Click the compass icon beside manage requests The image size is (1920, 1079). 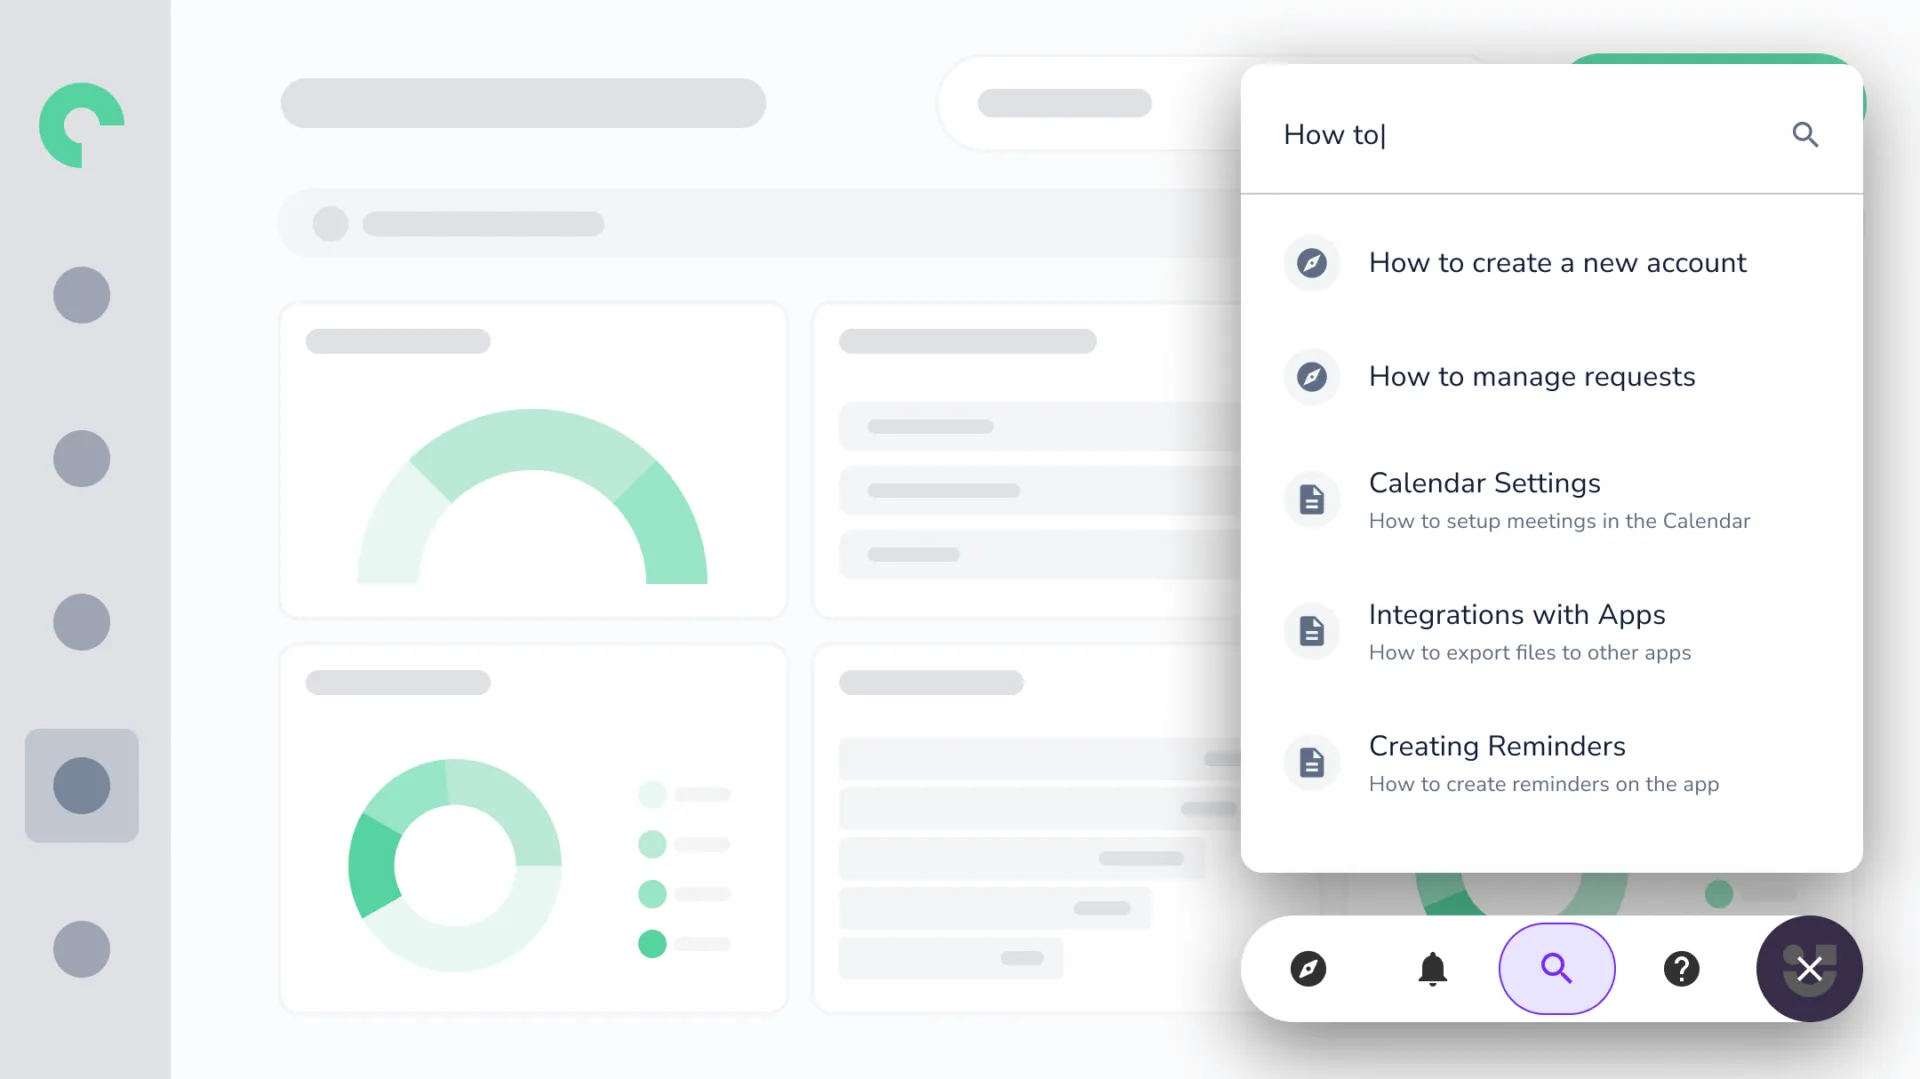pyautogui.click(x=1311, y=377)
